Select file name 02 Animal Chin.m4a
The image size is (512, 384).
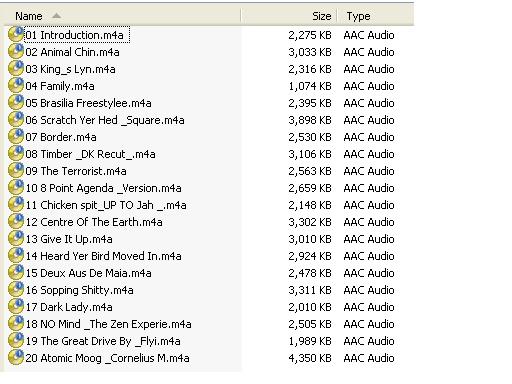tap(72, 52)
